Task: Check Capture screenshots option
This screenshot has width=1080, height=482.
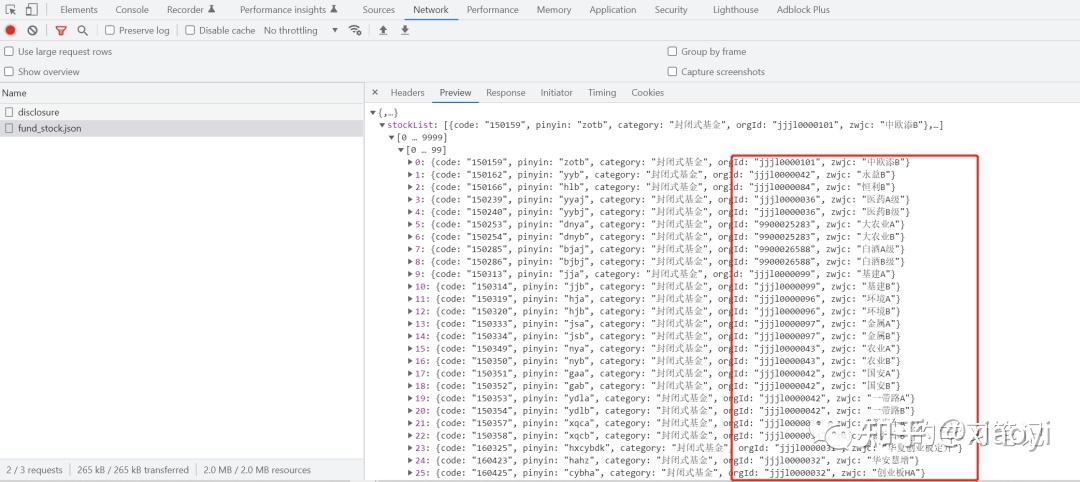Action: 672,72
